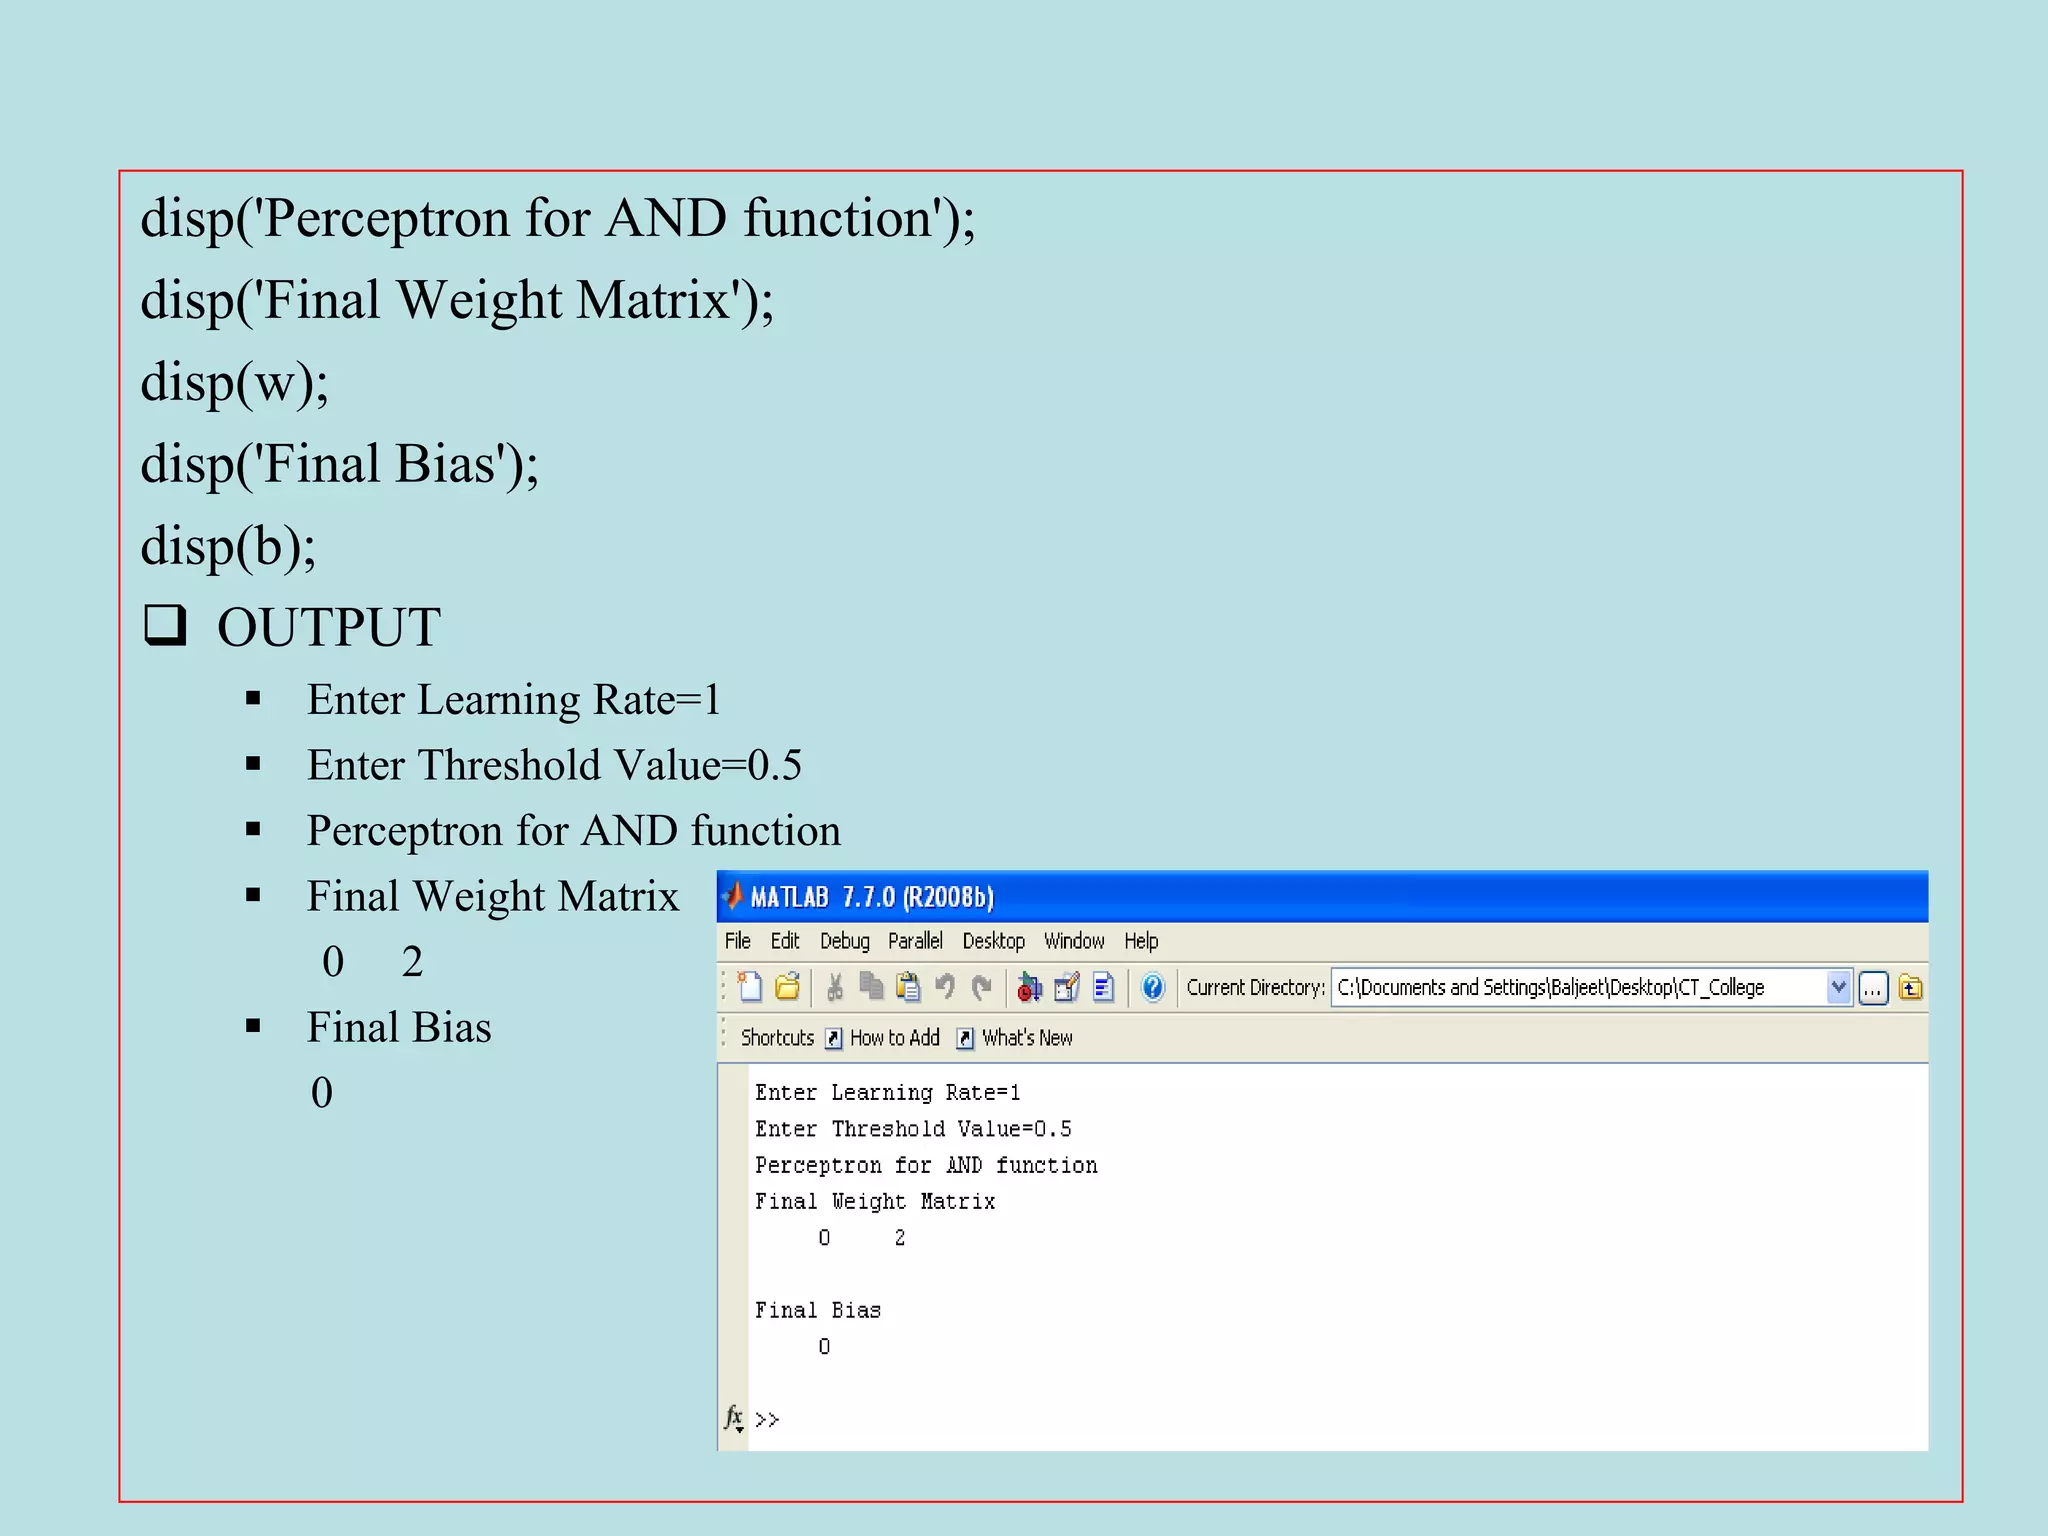Viewport: 2048px width, 1536px height.
Task: Click the weight value 2 in Command Window
Action: (900, 1238)
